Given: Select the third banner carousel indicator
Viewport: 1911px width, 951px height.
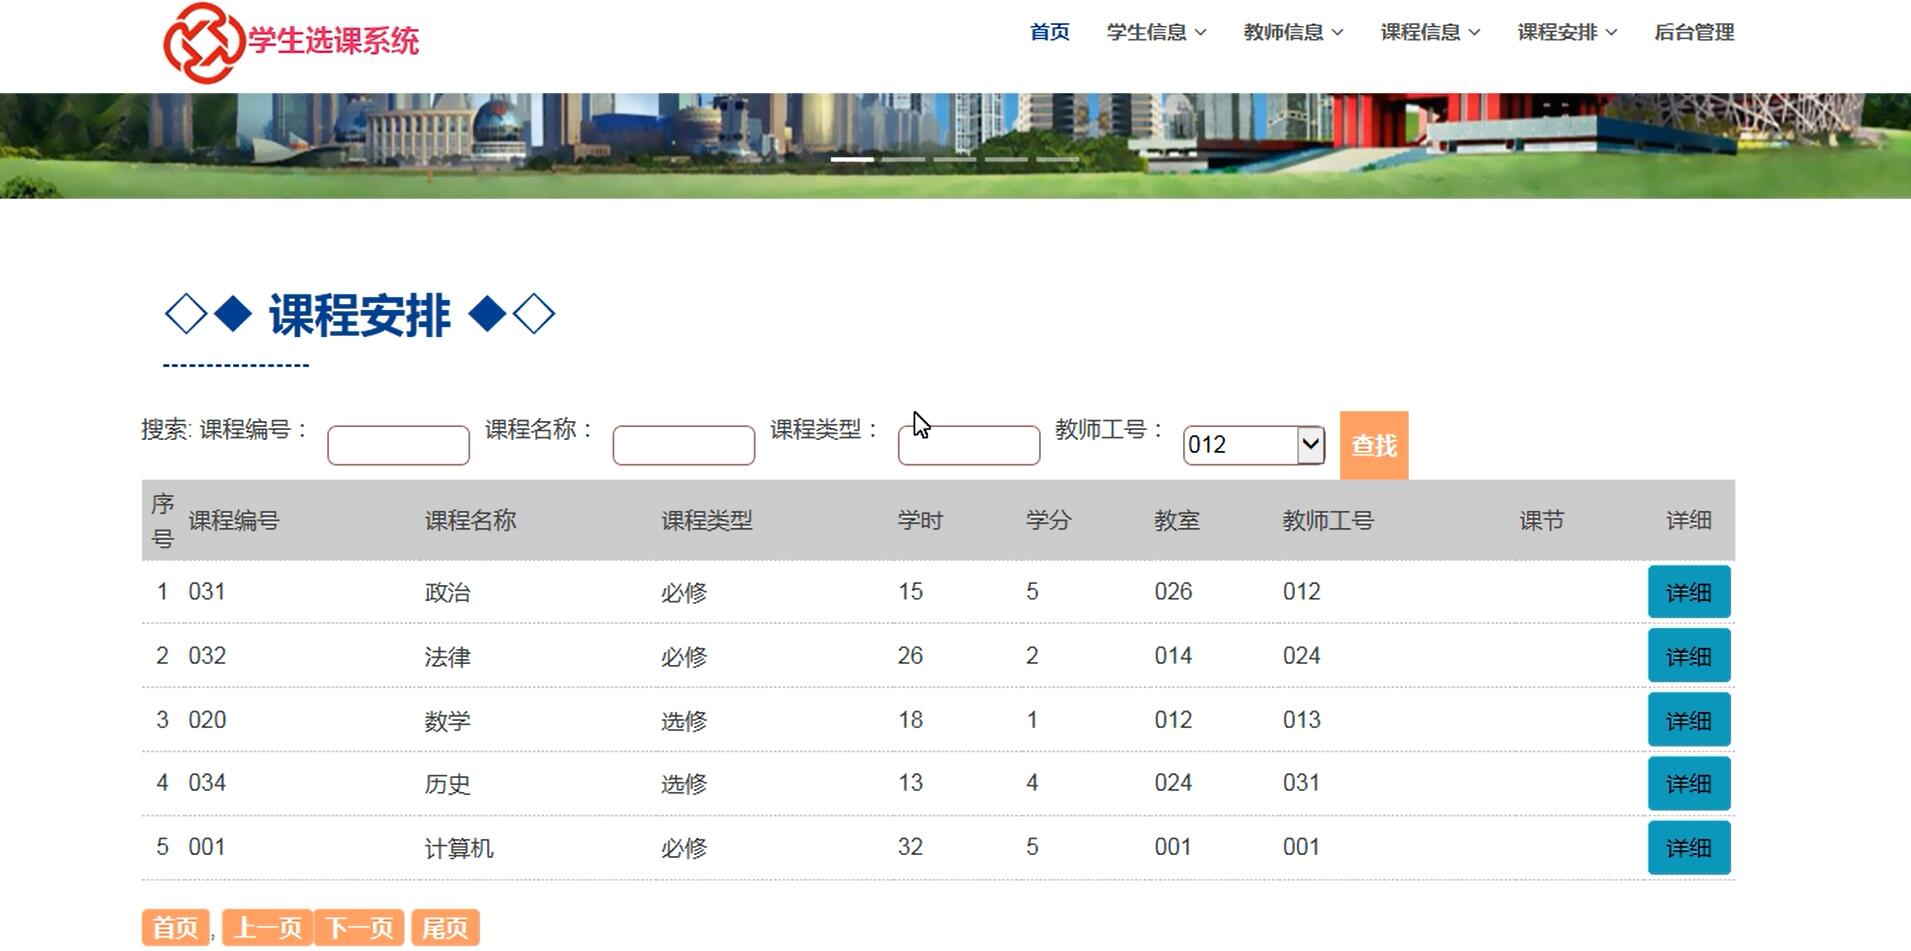Looking at the screenshot, I should click(x=954, y=159).
